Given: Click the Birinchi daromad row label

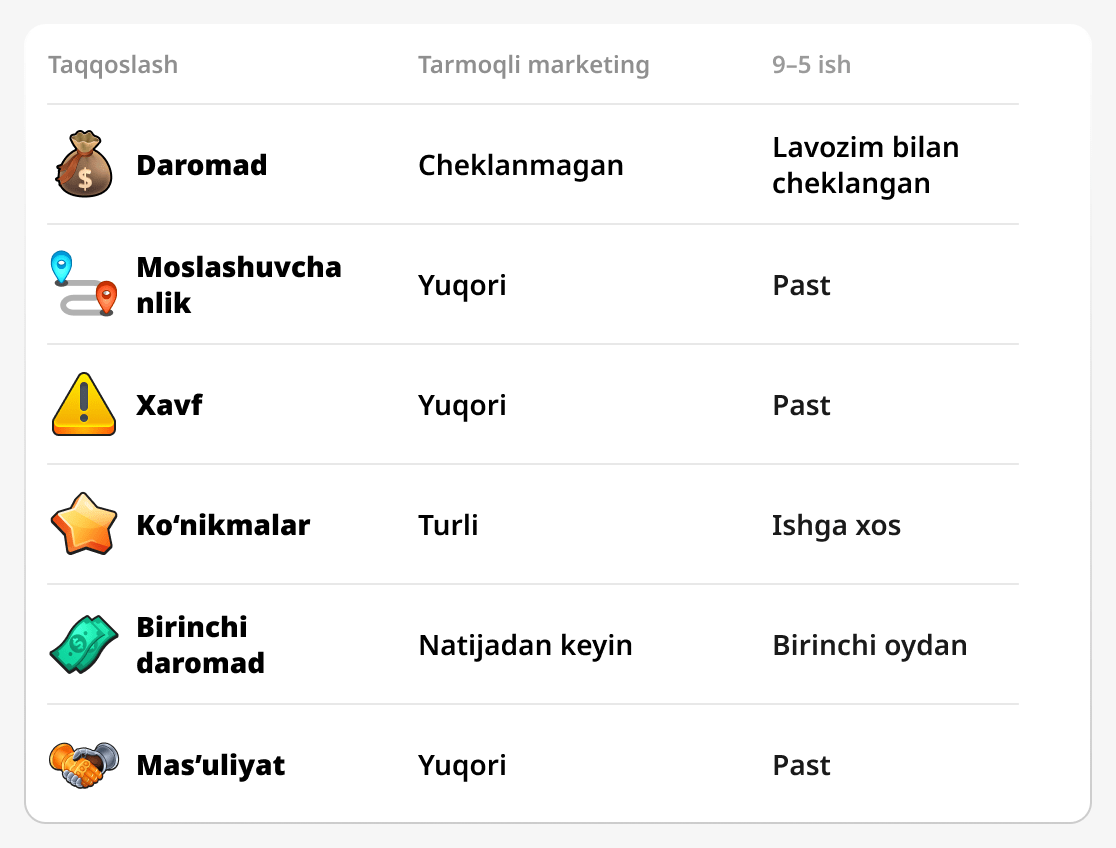Looking at the screenshot, I should 200,645.
